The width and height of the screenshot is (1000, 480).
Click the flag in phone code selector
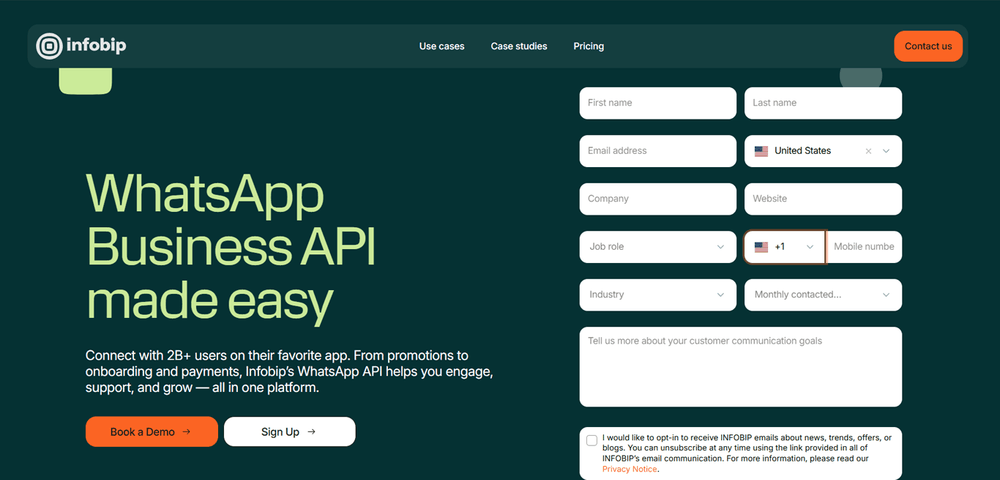pos(761,247)
